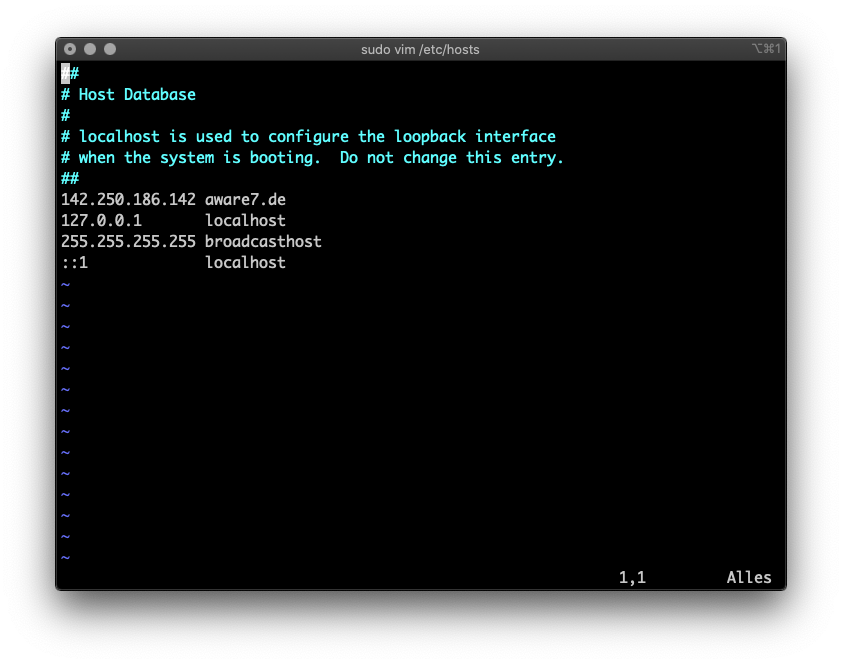Image resolution: width=842 pixels, height=664 pixels.
Task: Click the yellow minimize traffic light button
Action: coord(90,48)
